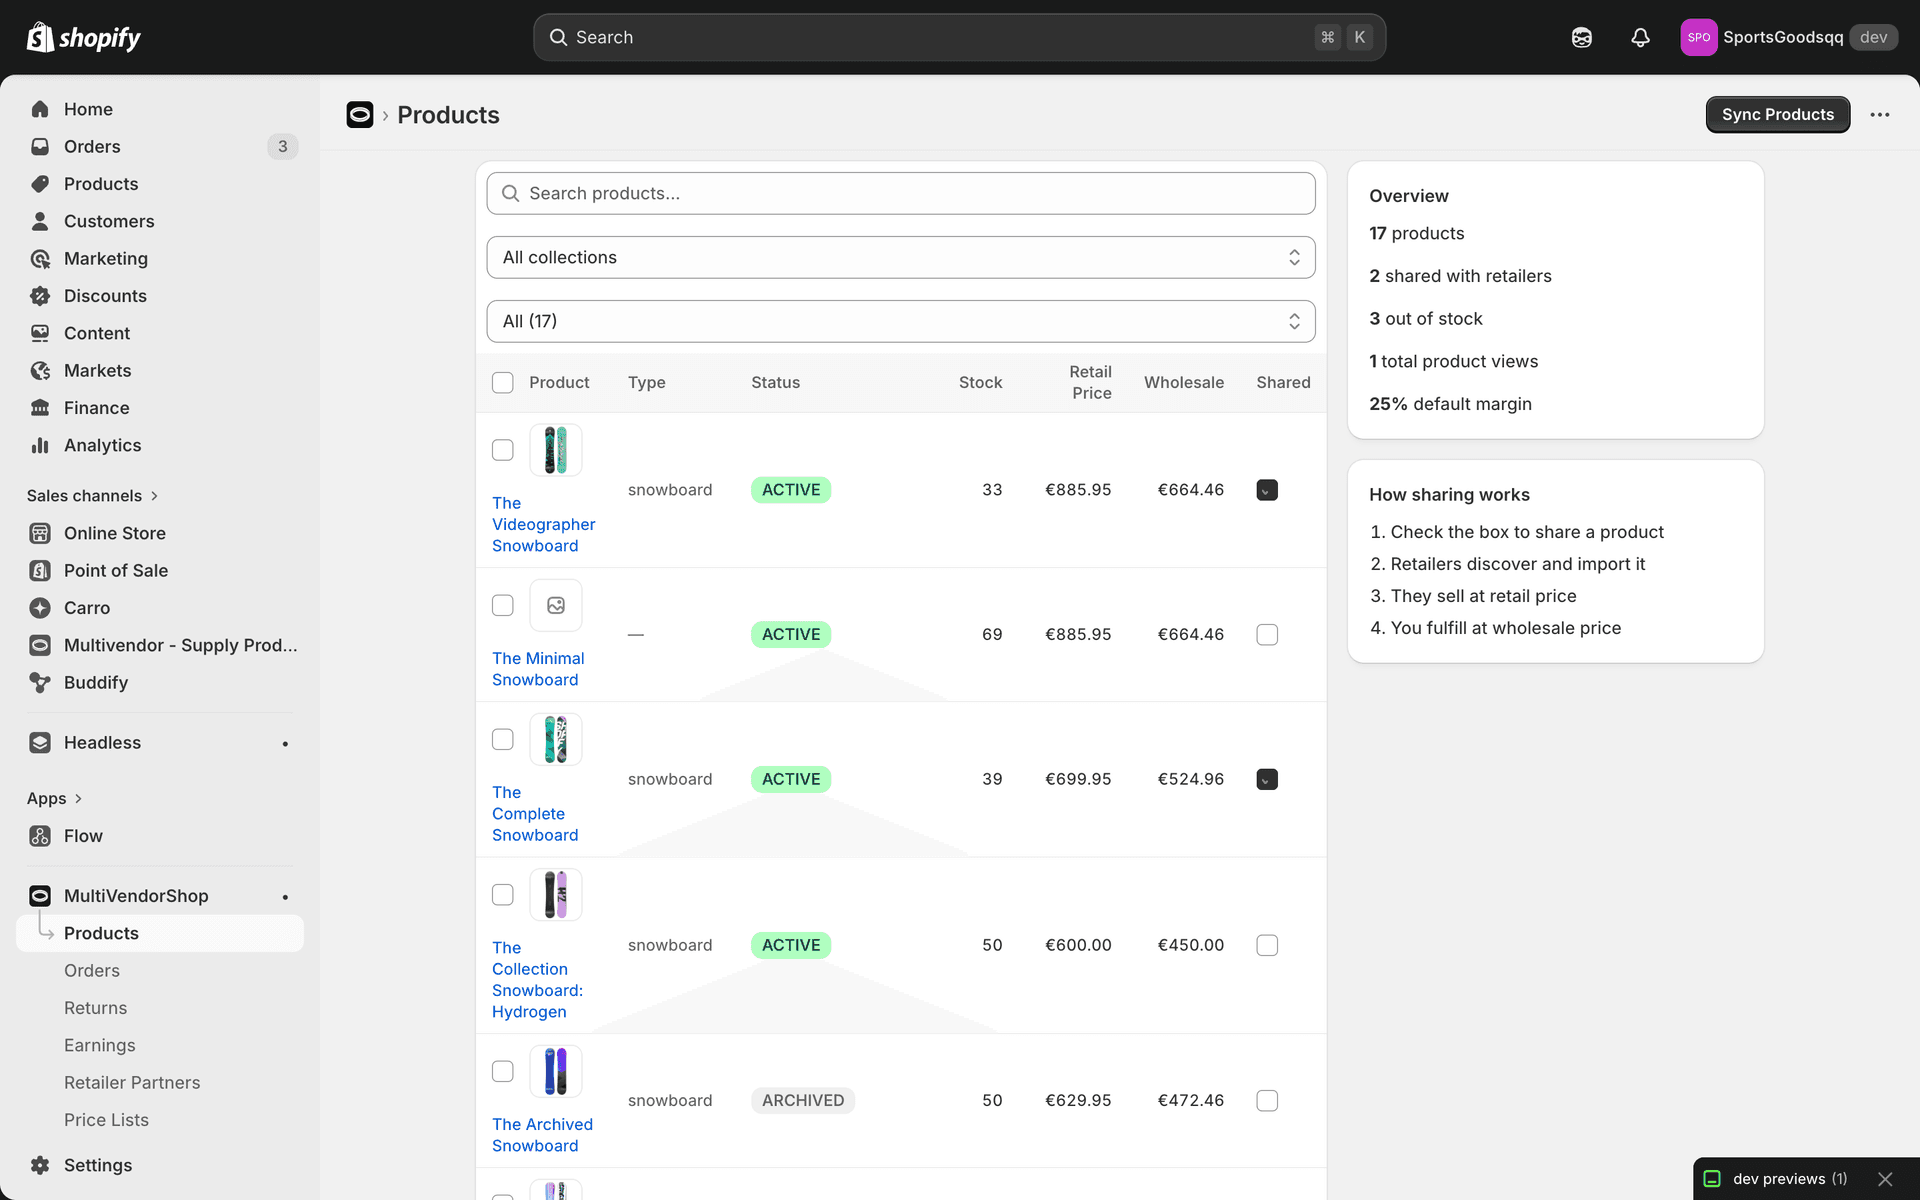This screenshot has height=1200, width=1920.
Task: Switch to the Retailer Partners page
Action: point(131,1082)
